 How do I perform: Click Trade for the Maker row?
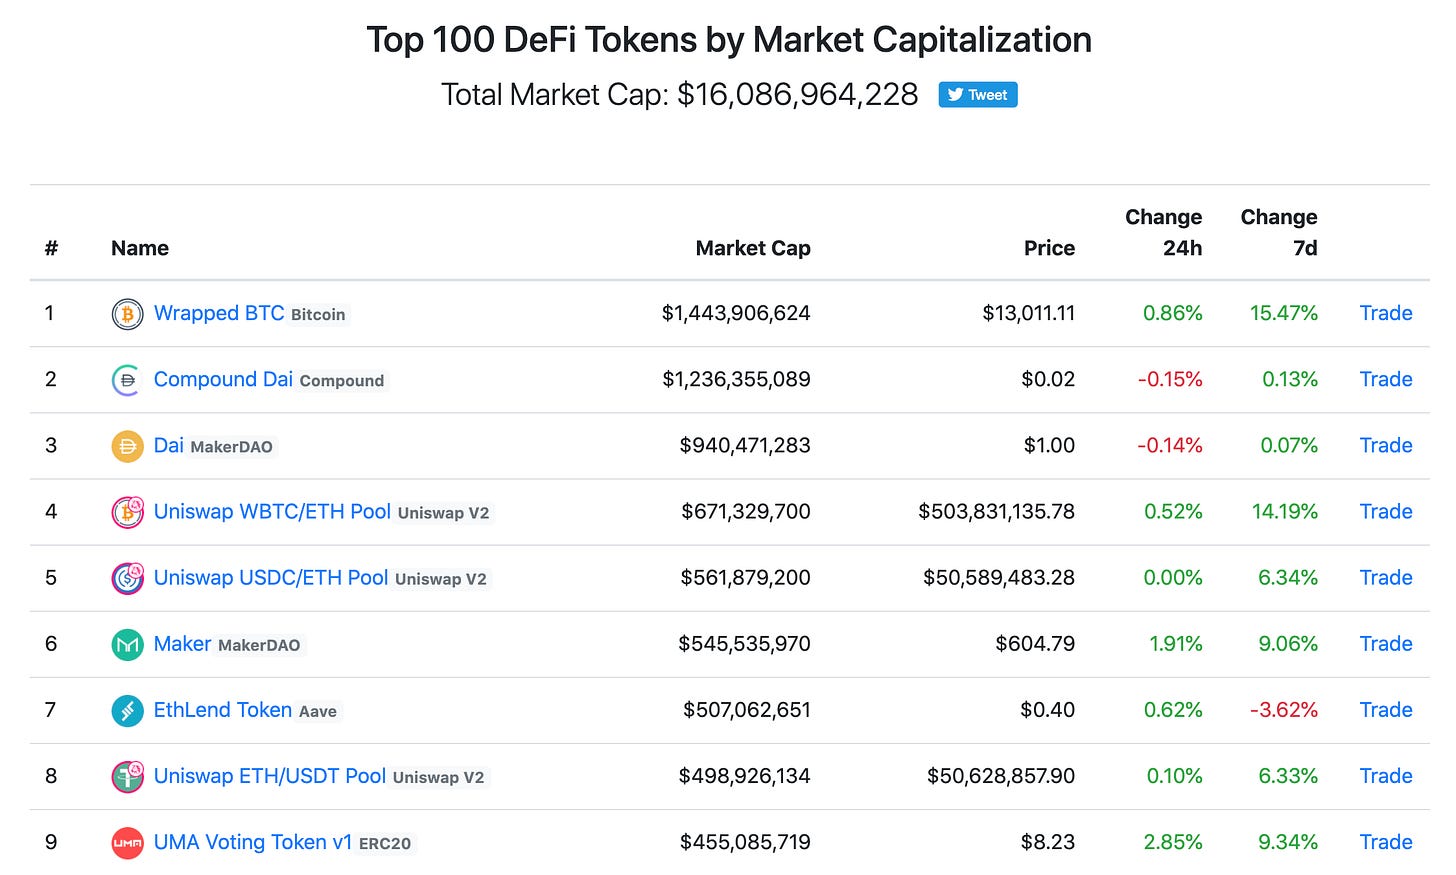[x=1385, y=644]
